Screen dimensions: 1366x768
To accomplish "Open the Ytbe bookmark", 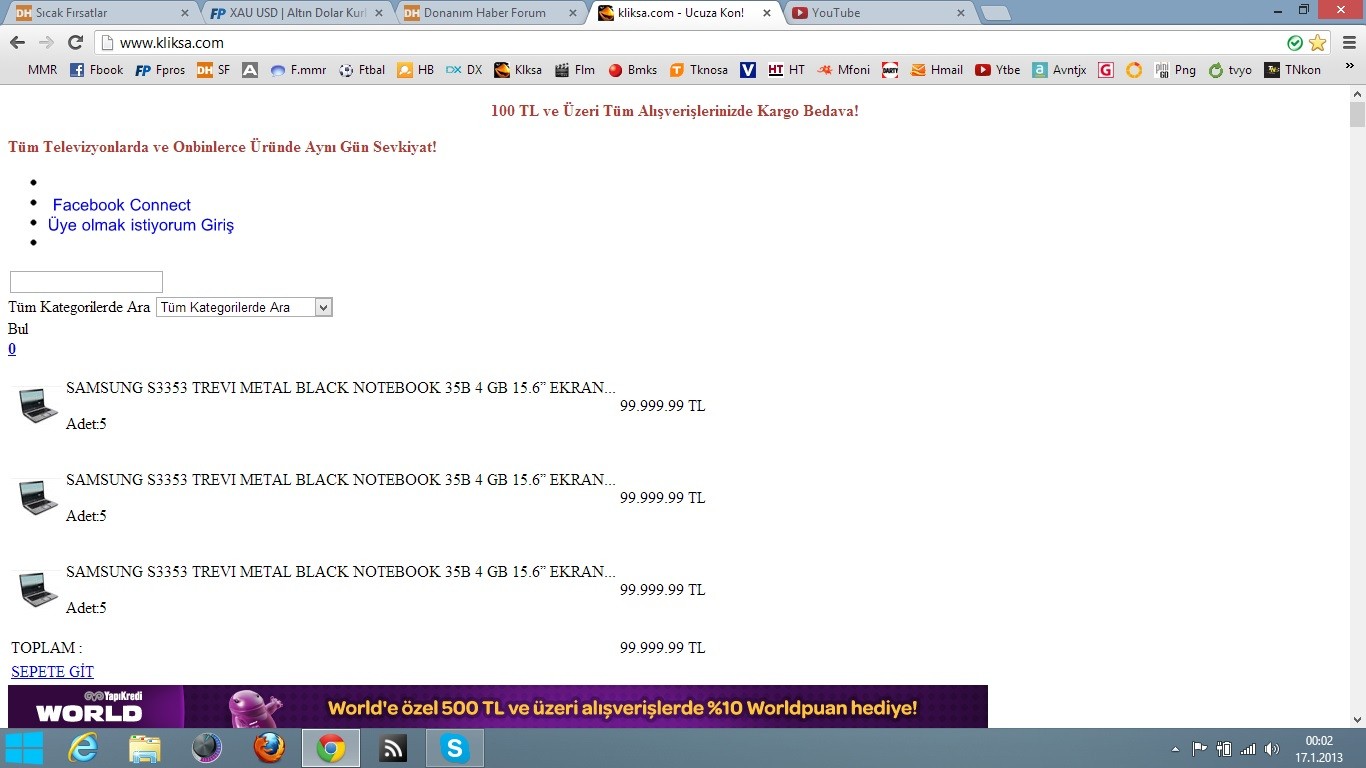I will point(997,70).
